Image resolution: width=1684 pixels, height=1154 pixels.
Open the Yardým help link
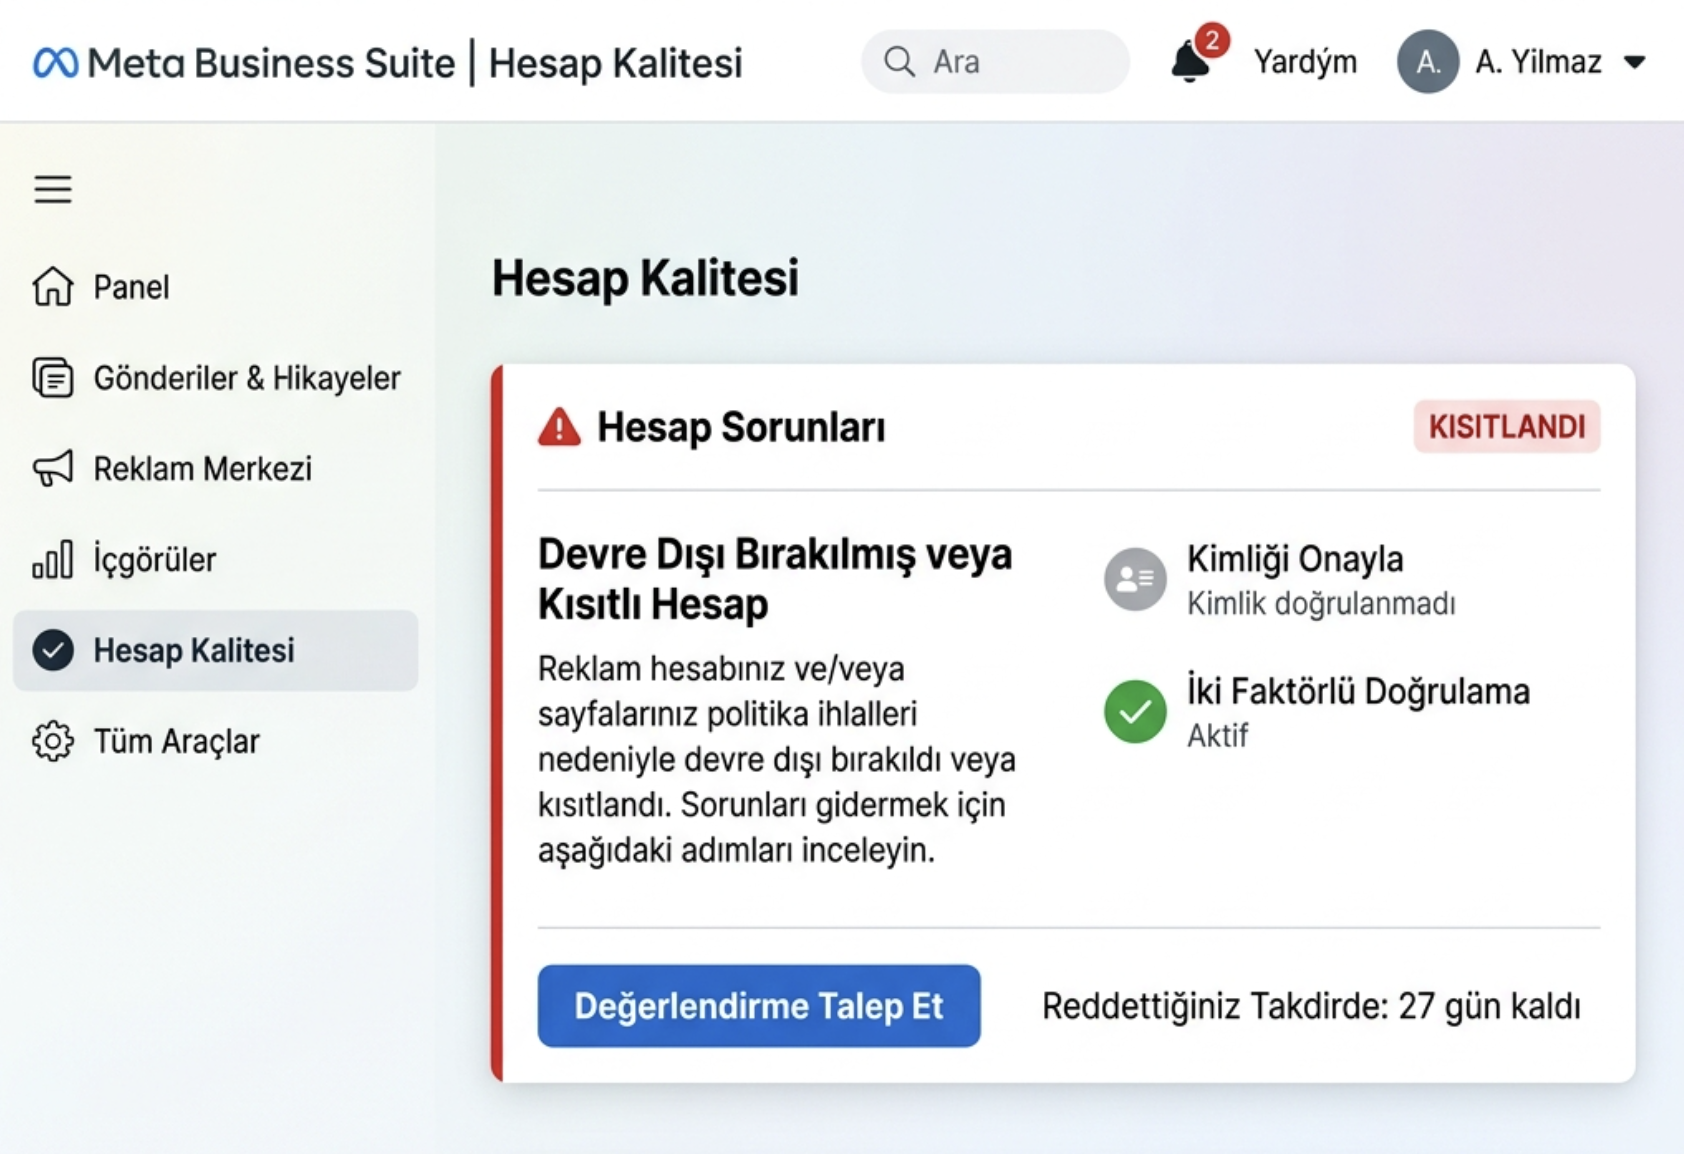1305,62
